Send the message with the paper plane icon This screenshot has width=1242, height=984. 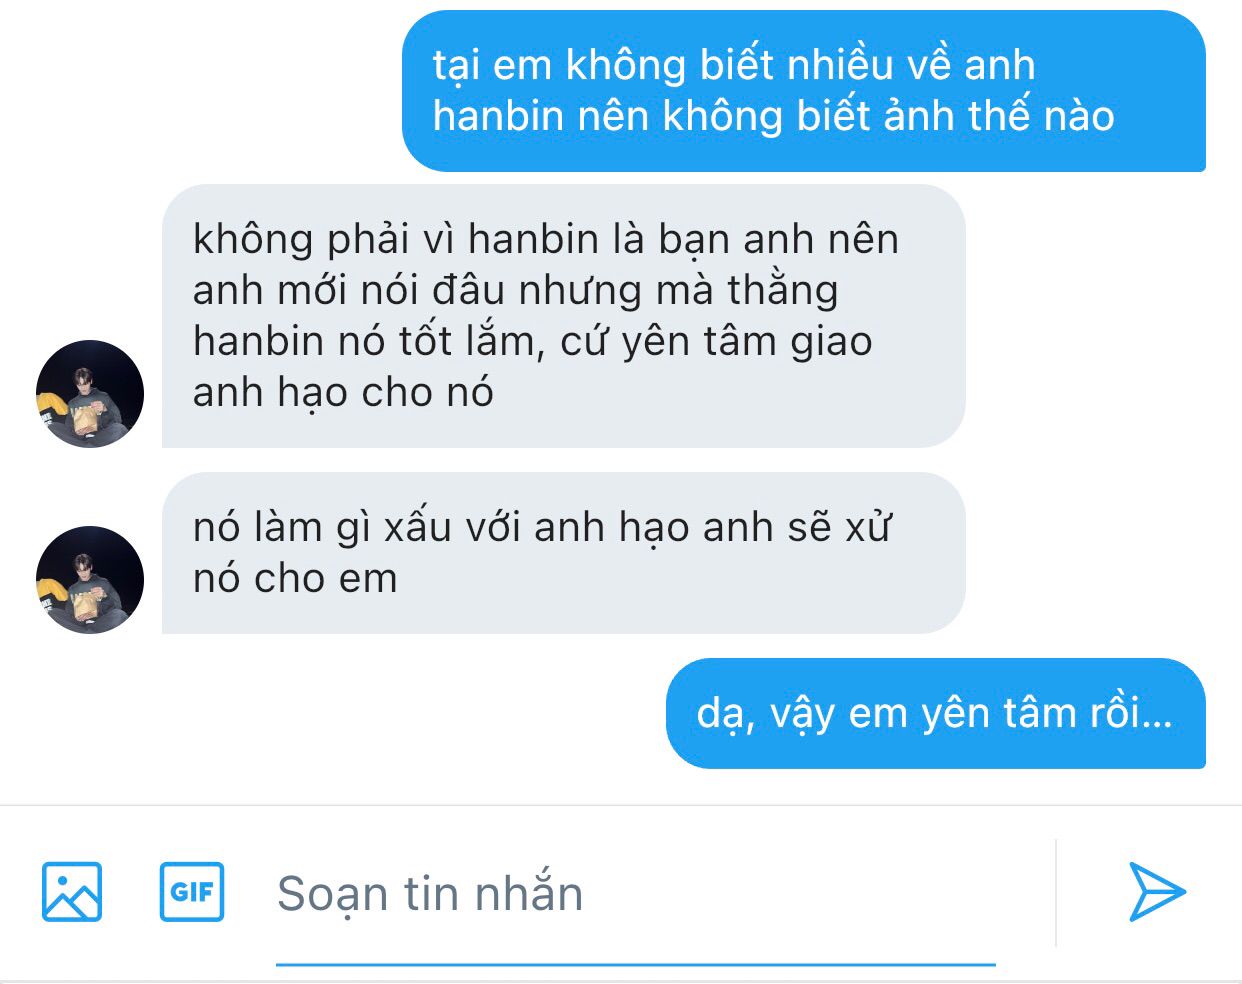coord(1157,891)
